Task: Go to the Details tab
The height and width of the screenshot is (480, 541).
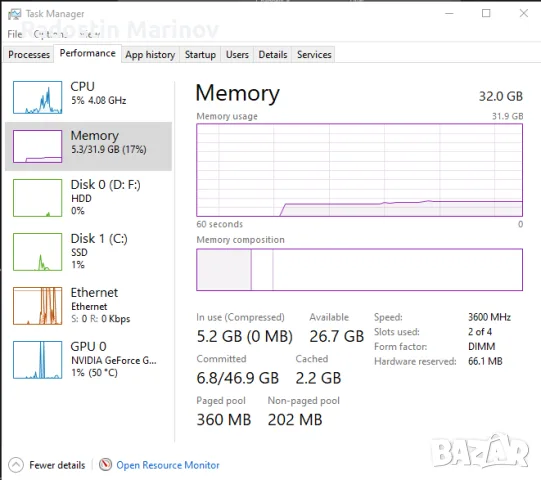Action: tap(273, 55)
